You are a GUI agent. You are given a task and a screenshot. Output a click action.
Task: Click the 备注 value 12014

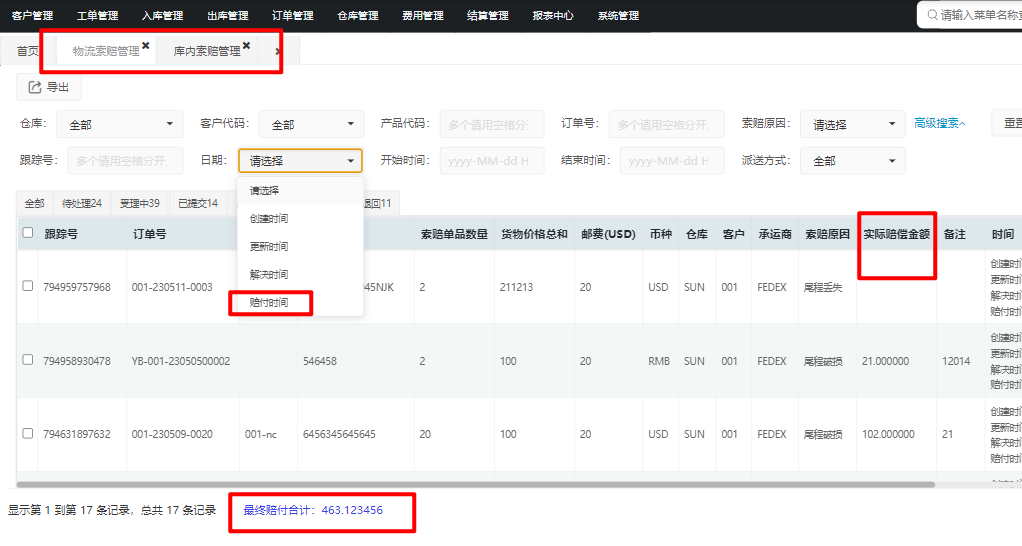[x=956, y=361]
